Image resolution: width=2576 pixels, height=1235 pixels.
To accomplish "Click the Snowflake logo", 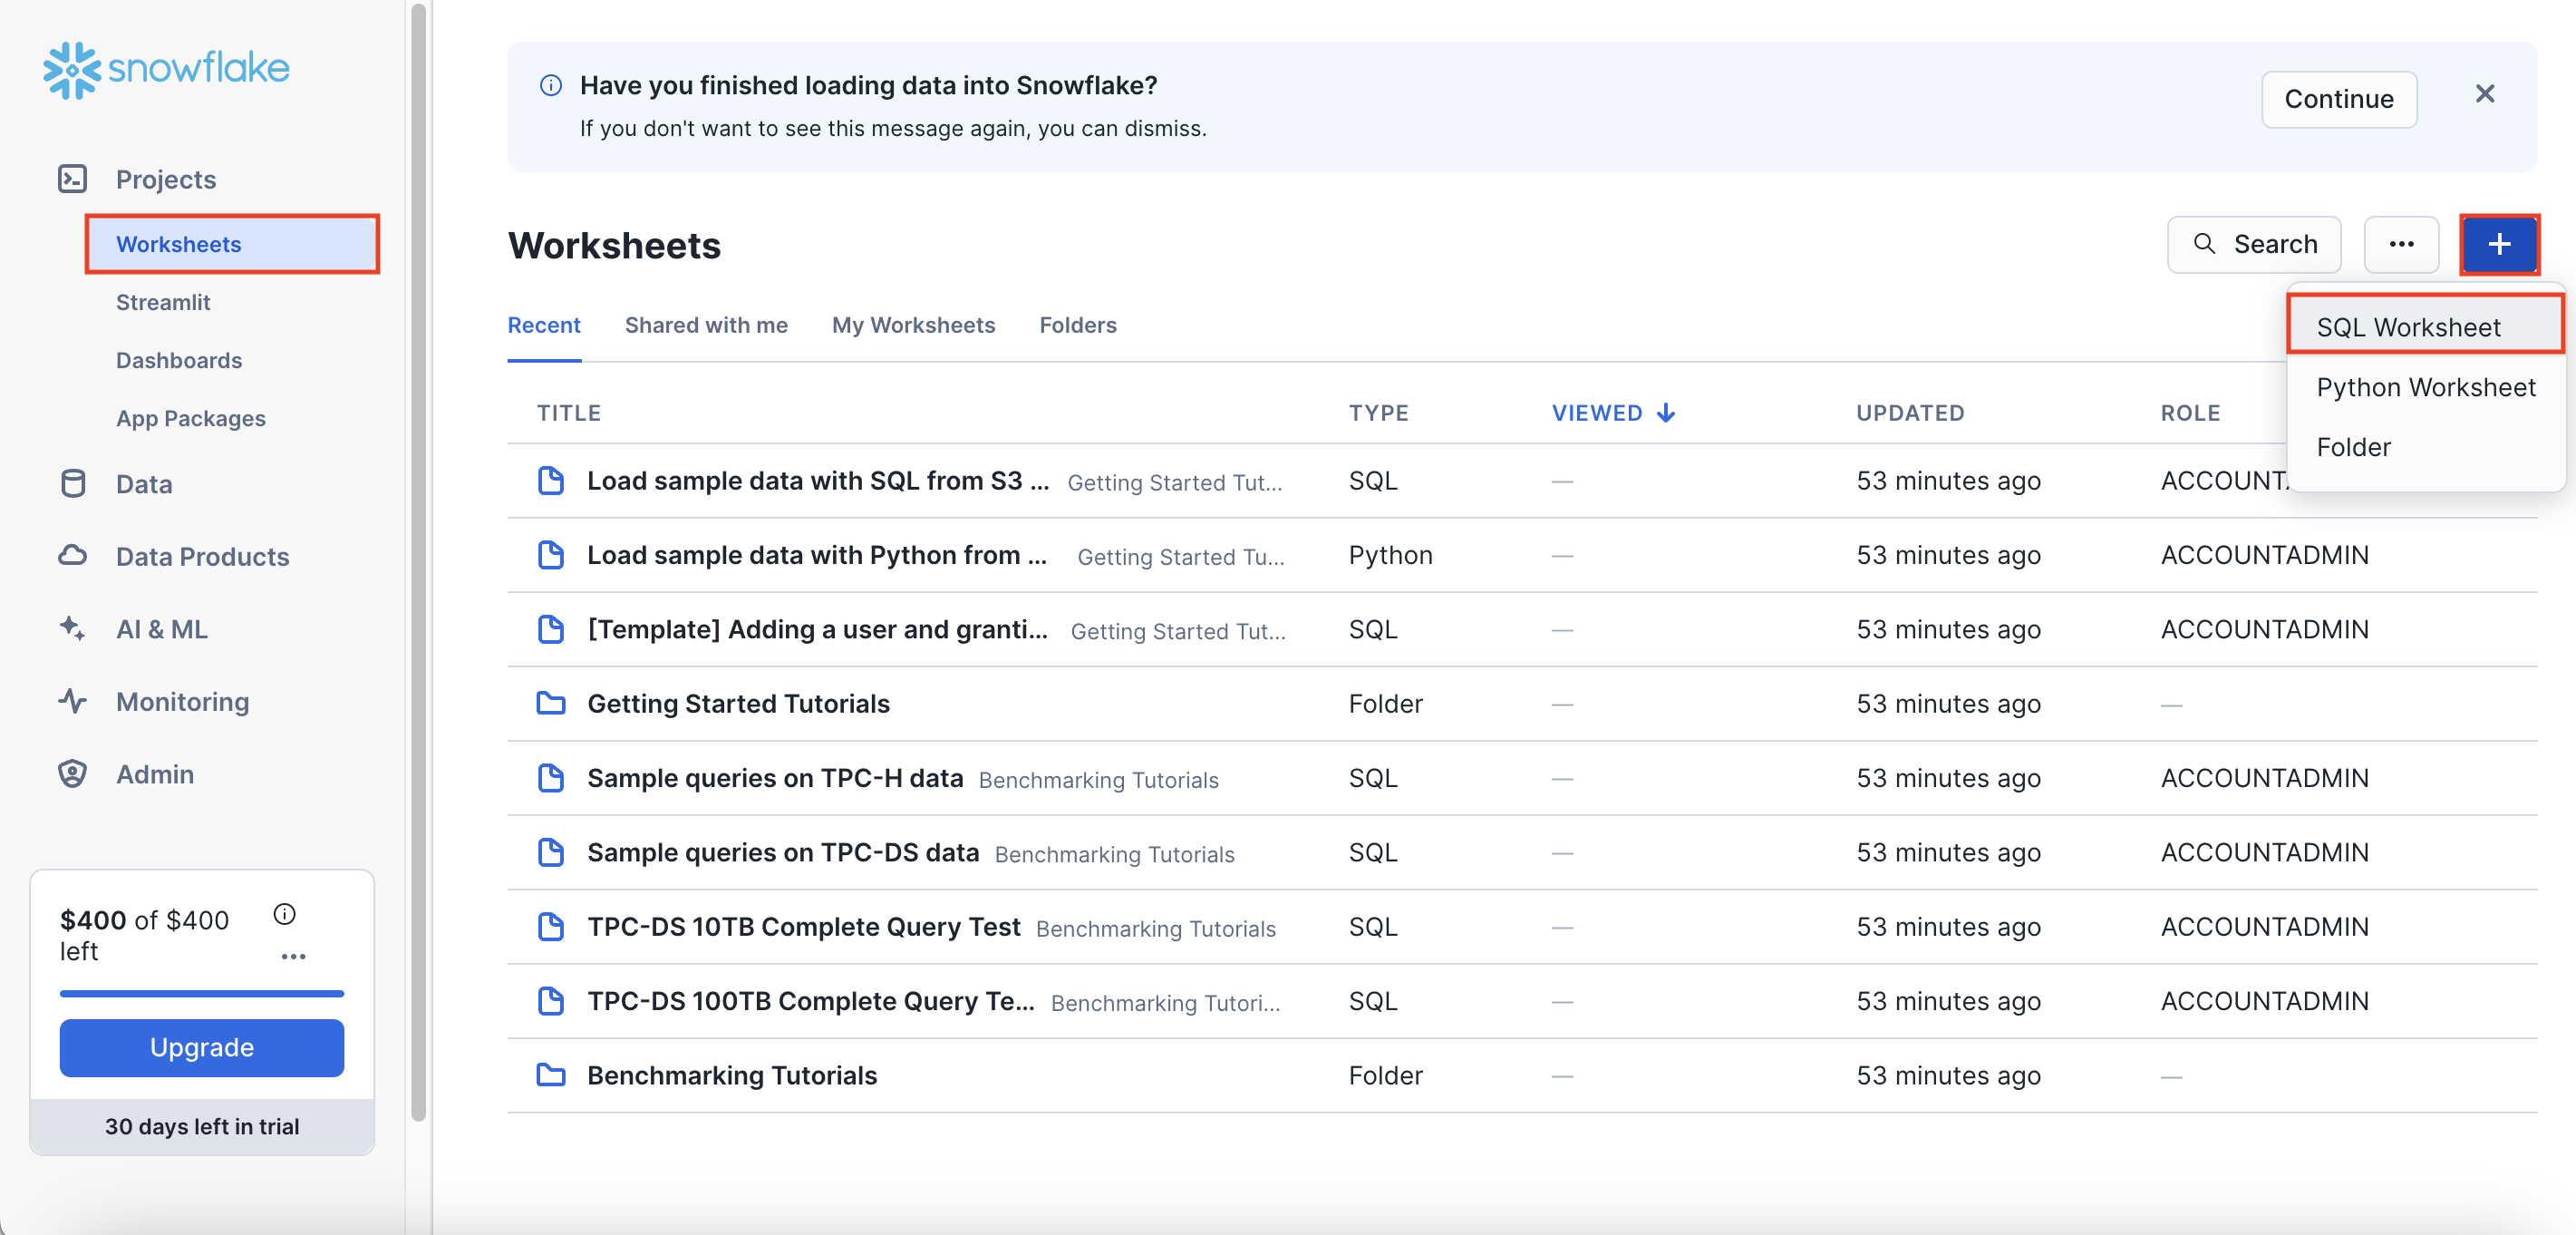I will pos(166,69).
